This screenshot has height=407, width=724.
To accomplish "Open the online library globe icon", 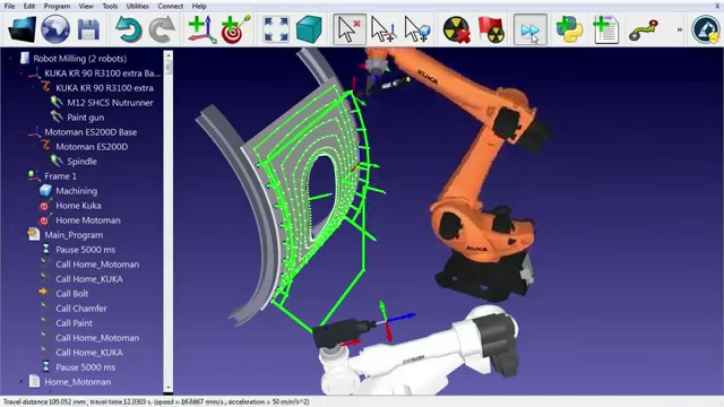I will click(x=55, y=29).
